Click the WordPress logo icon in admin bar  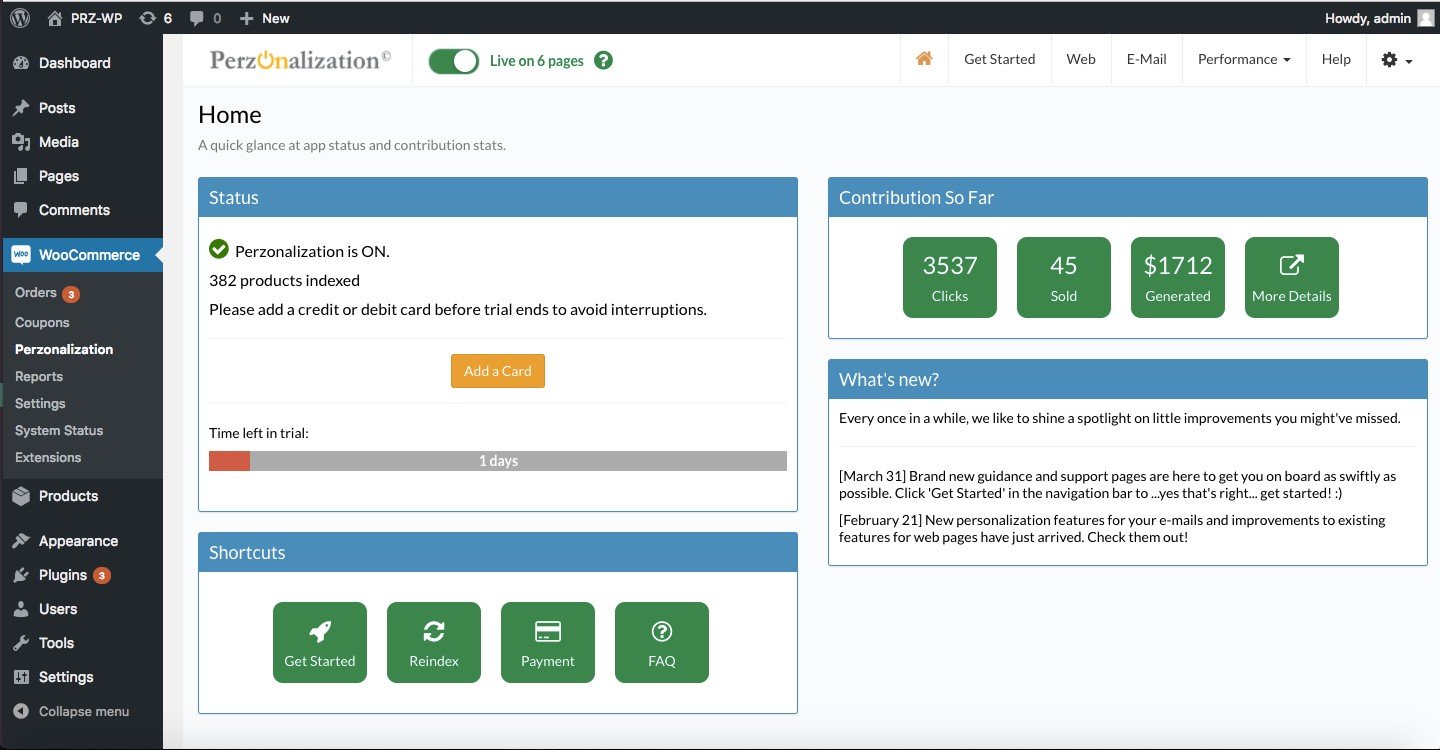point(20,18)
